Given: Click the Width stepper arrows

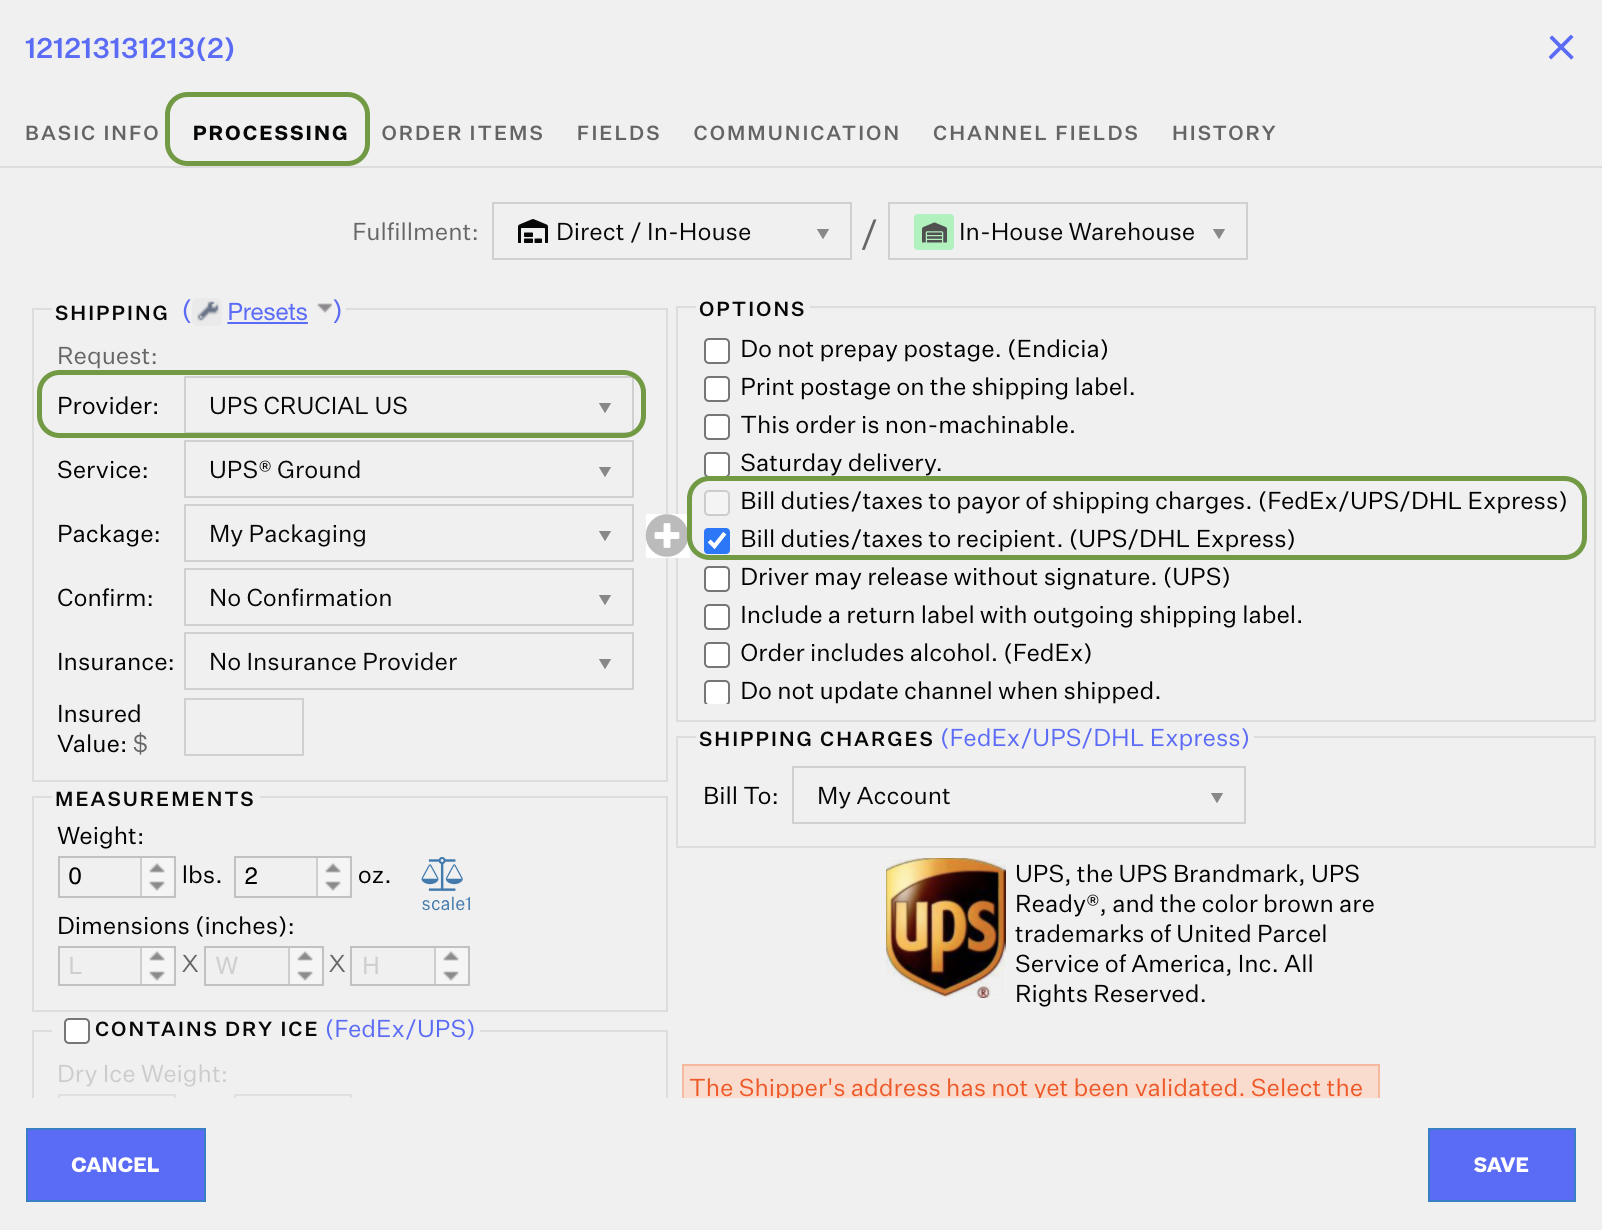Looking at the screenshot, I should [305, 966].
